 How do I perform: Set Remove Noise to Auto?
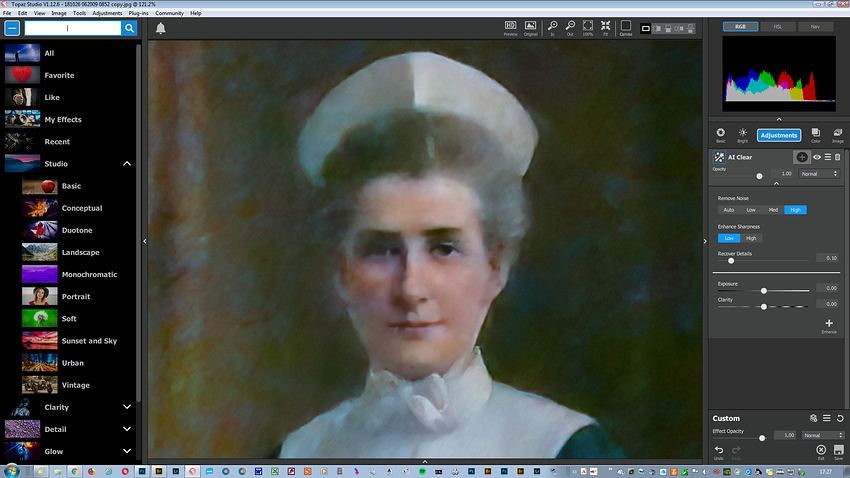tap(729, 210)
